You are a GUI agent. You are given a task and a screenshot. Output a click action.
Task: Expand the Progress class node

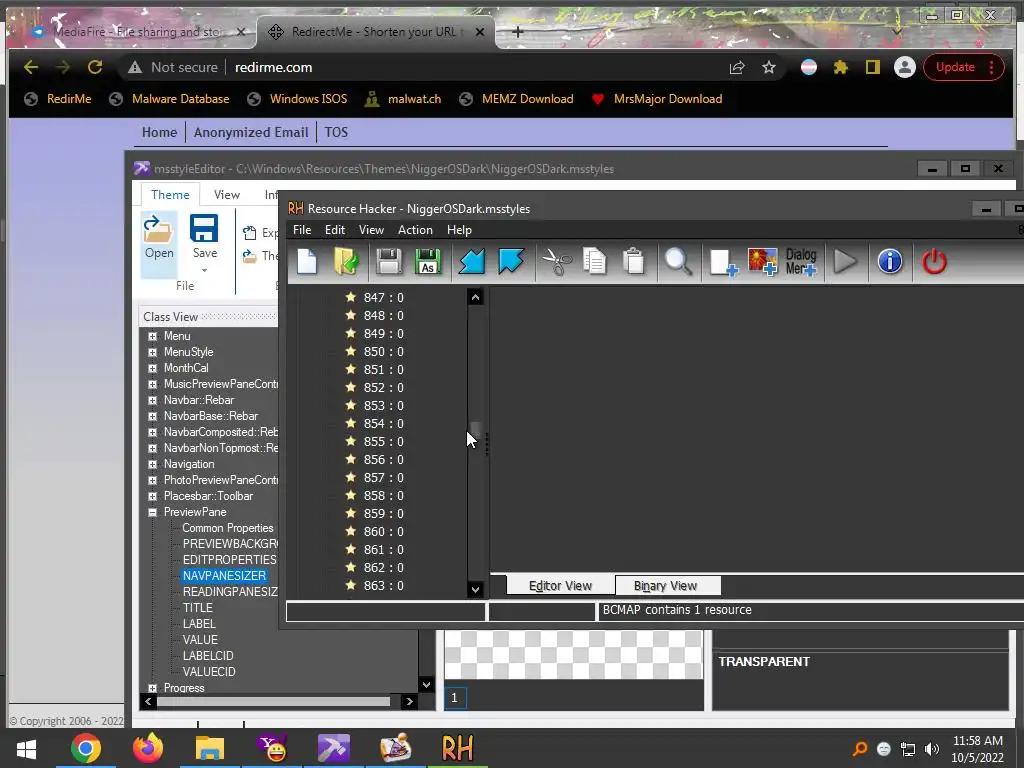pyautogui.click(x=152, y=688)
